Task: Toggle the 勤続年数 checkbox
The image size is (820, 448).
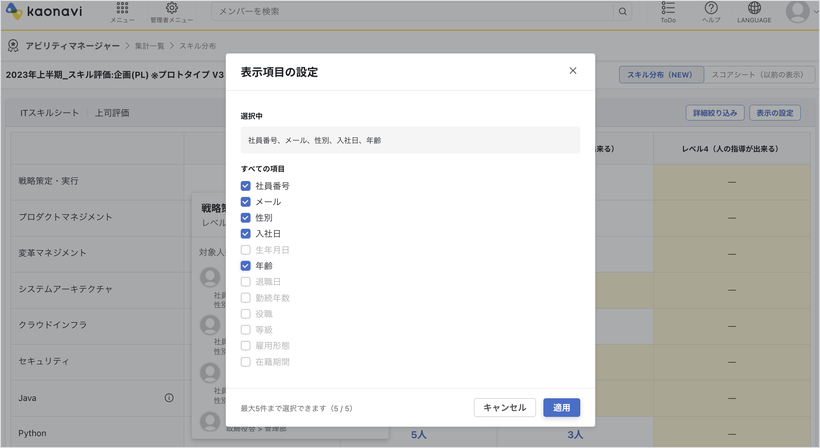Action: [x=245, y=298]
